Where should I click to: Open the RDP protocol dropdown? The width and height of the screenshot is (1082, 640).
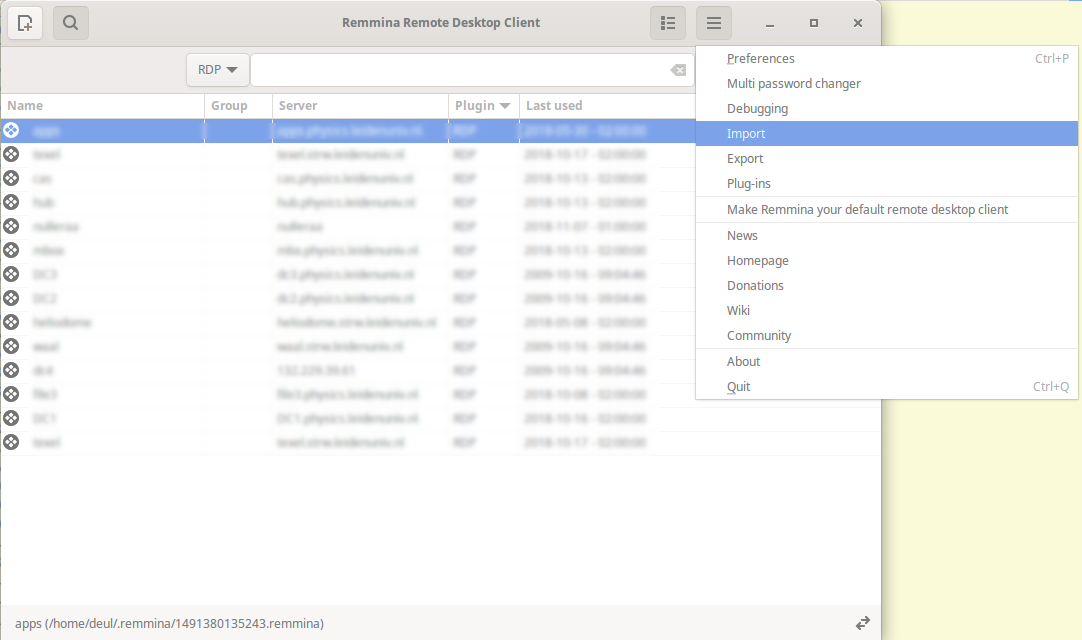pos(217,70)
